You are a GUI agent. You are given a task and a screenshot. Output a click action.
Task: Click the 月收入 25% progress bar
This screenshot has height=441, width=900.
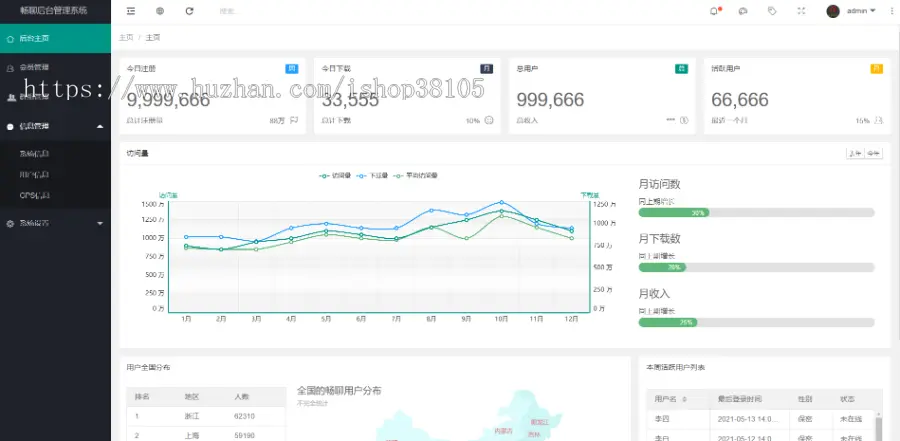[756, 323]
